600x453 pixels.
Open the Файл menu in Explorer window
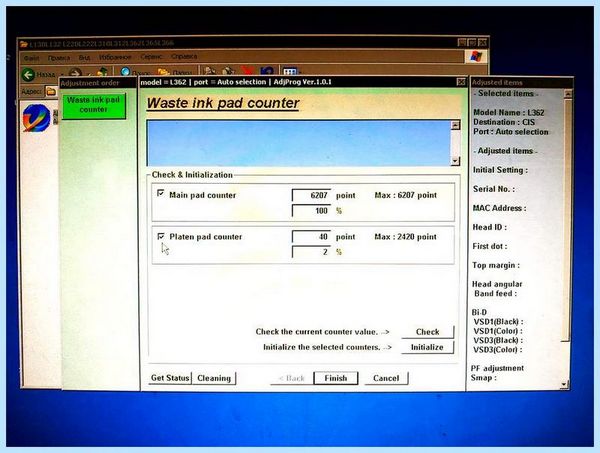click(31, 58)
